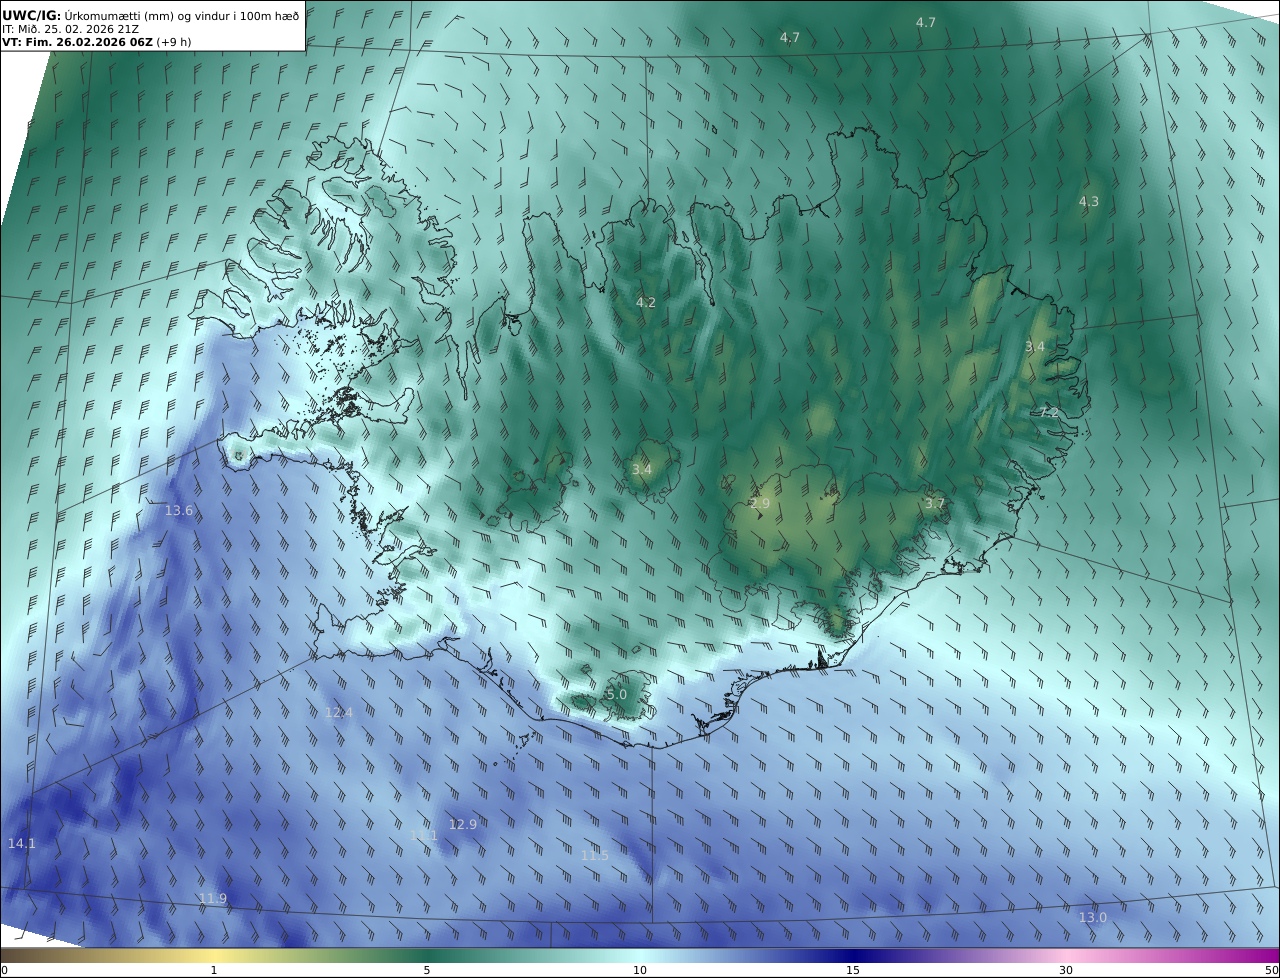Click the '4.2' value over north Iceland

coord(646,302)
